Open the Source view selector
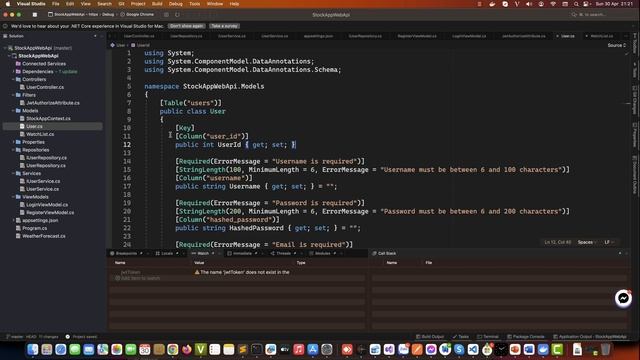Image resolution: width=640 pixels, height=360 pixels. [616, 45]
